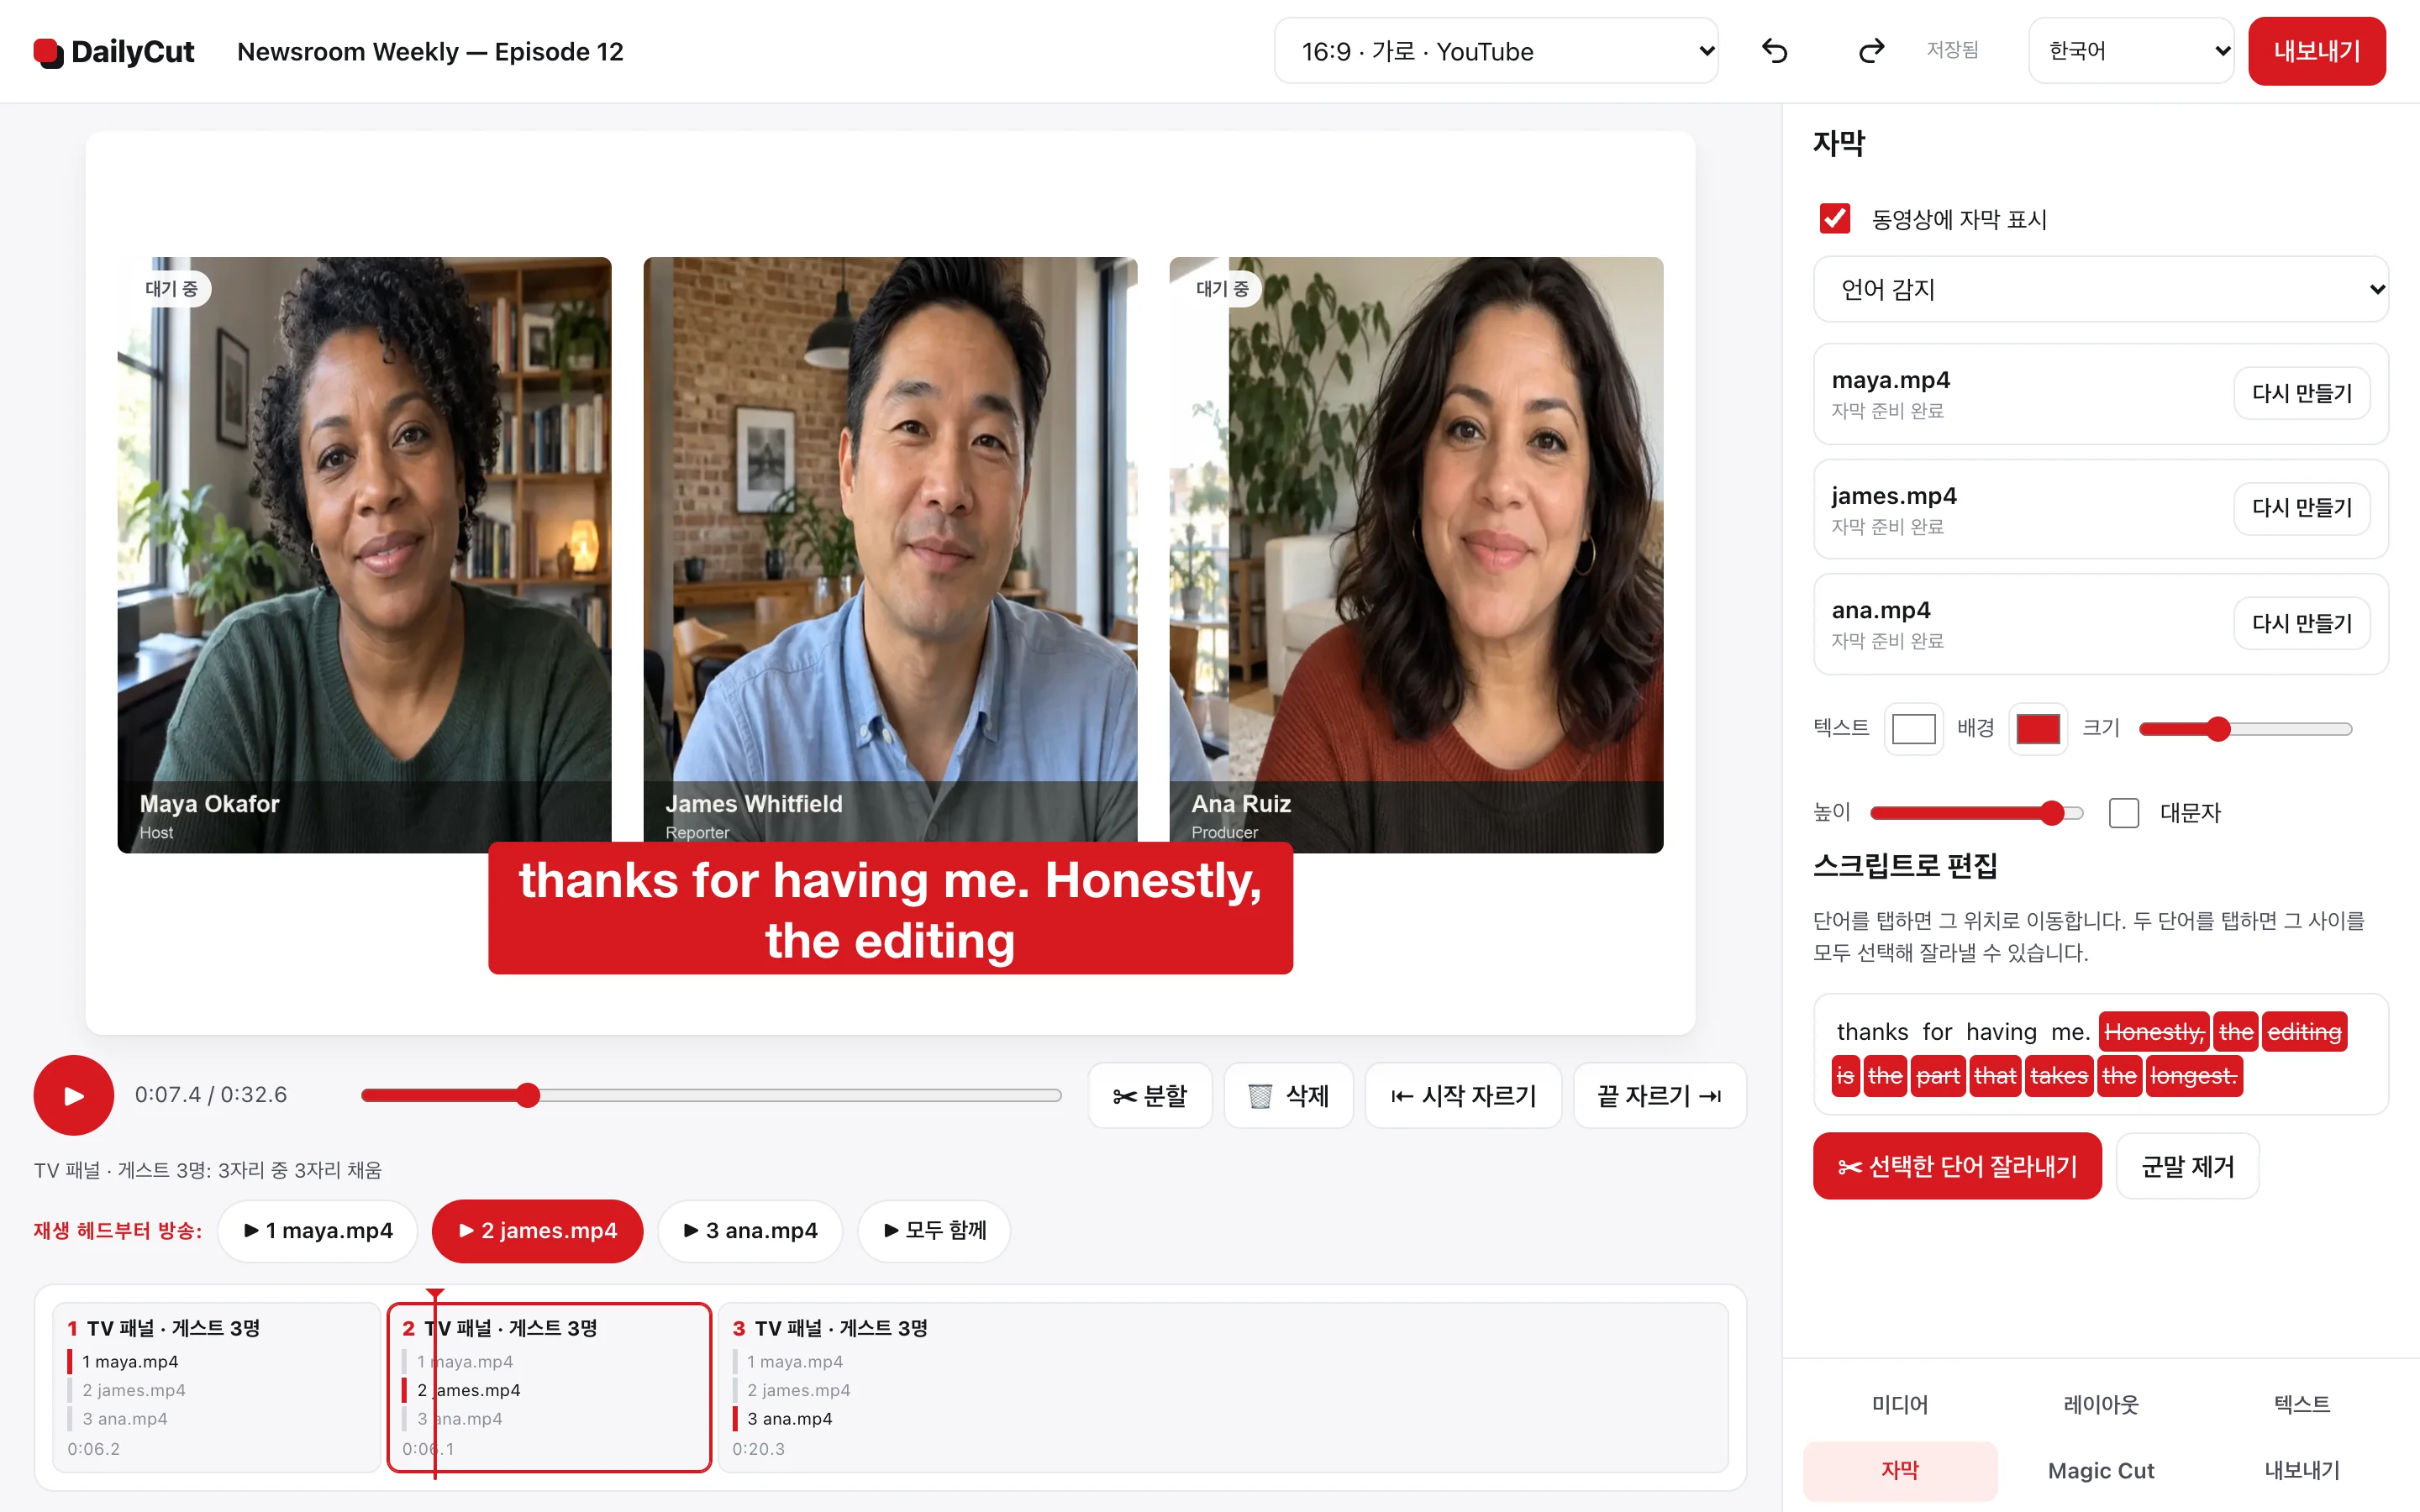The width and height of the screenshot is (2420, 1512).
Task: Trim end with 끝 자르기
Action: tap(1659, 1096)
